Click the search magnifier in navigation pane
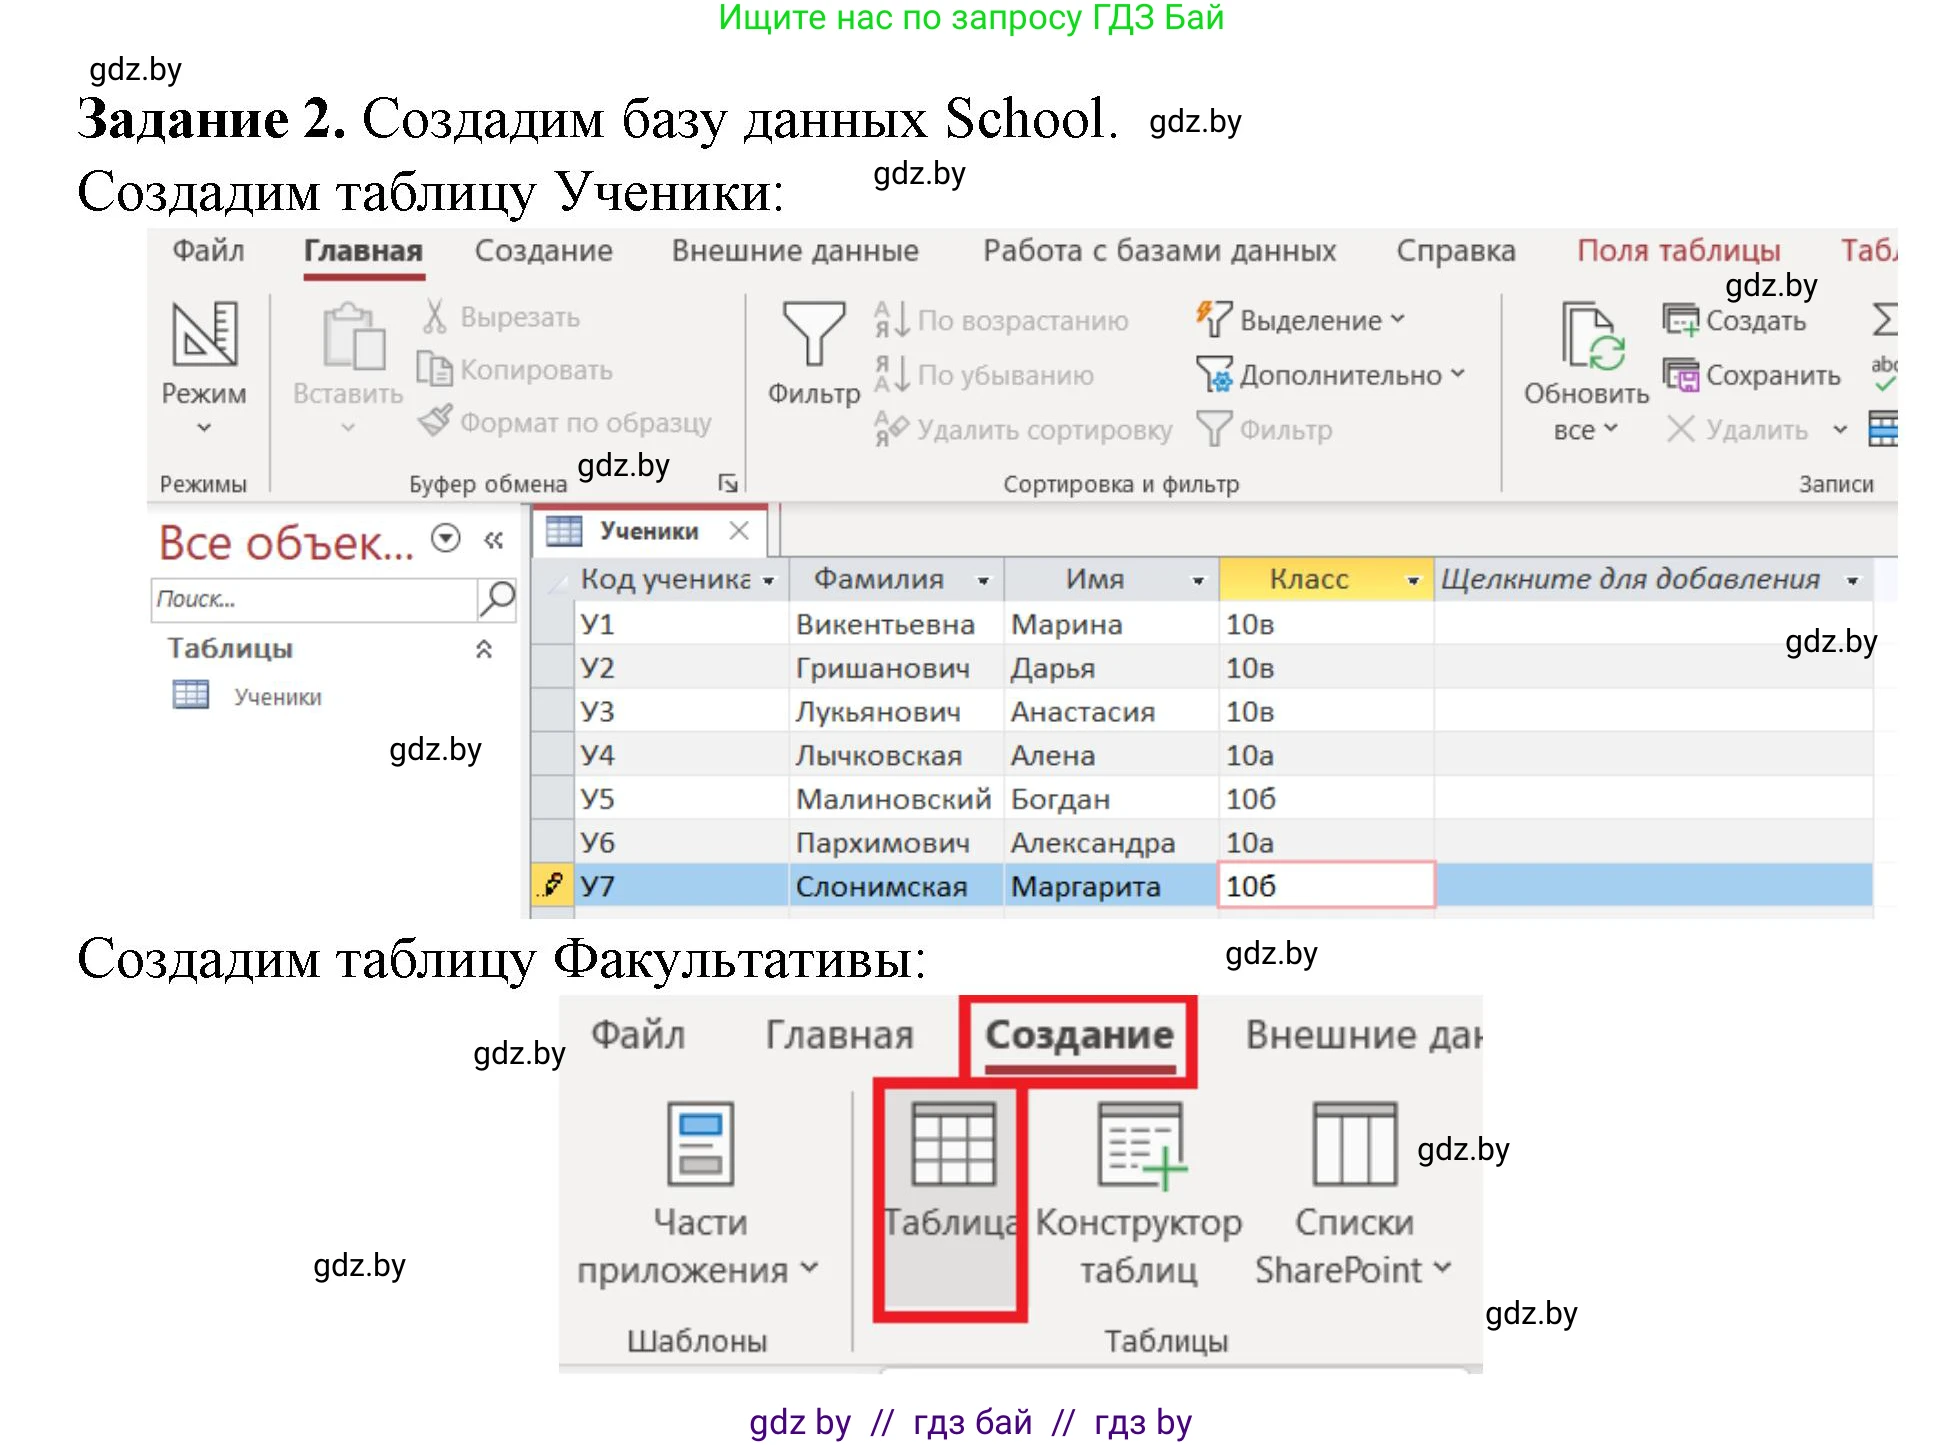The image size is (1945, 1445). pyautogui.click(x=497, y=599)
